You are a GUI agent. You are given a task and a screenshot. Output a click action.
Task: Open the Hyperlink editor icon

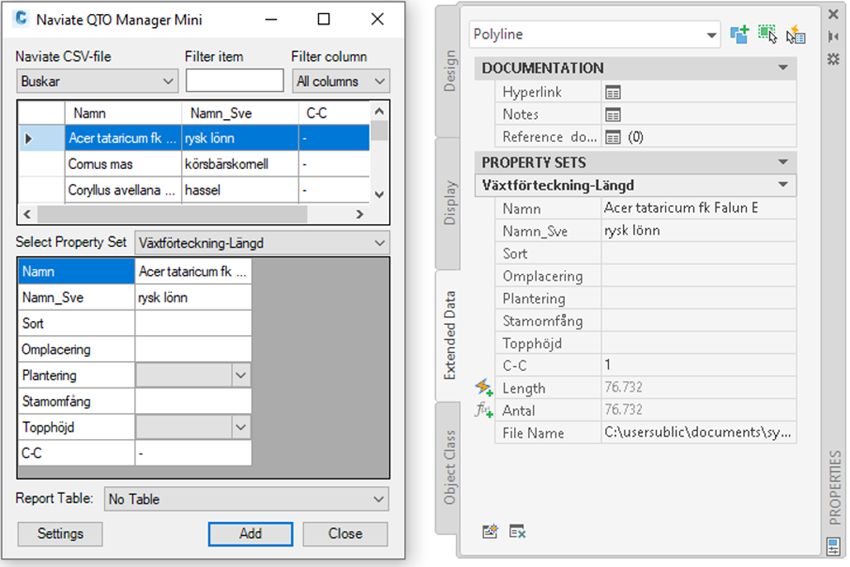coord(613,93)
